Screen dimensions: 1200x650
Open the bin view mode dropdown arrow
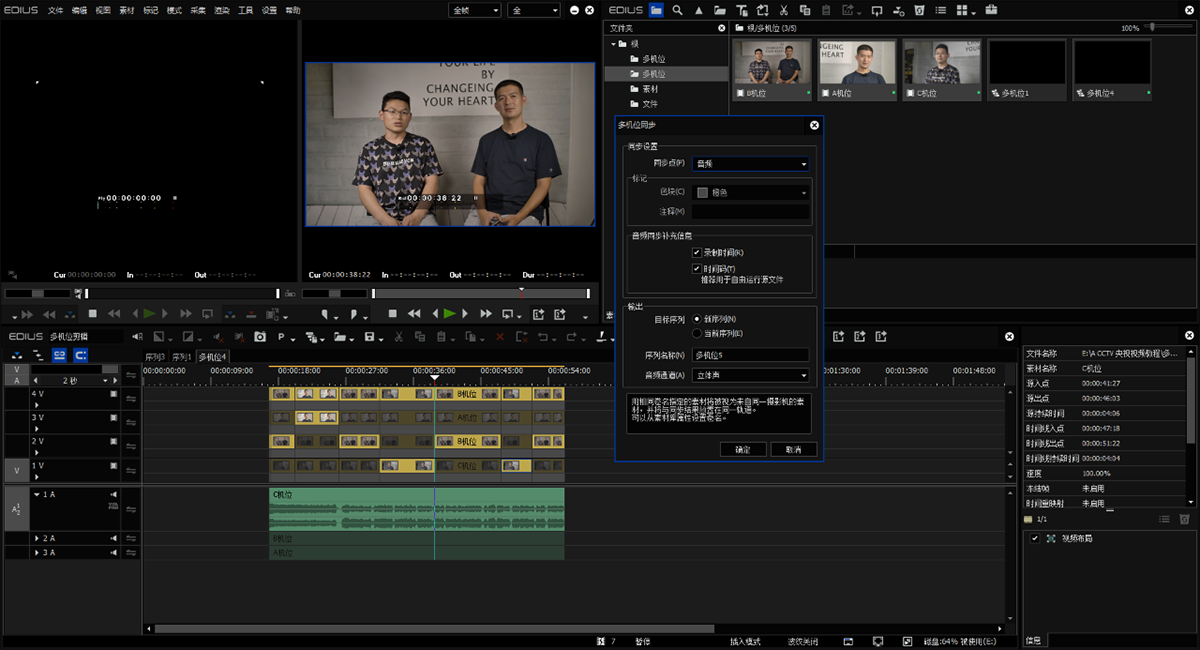(x=973, y=13)
